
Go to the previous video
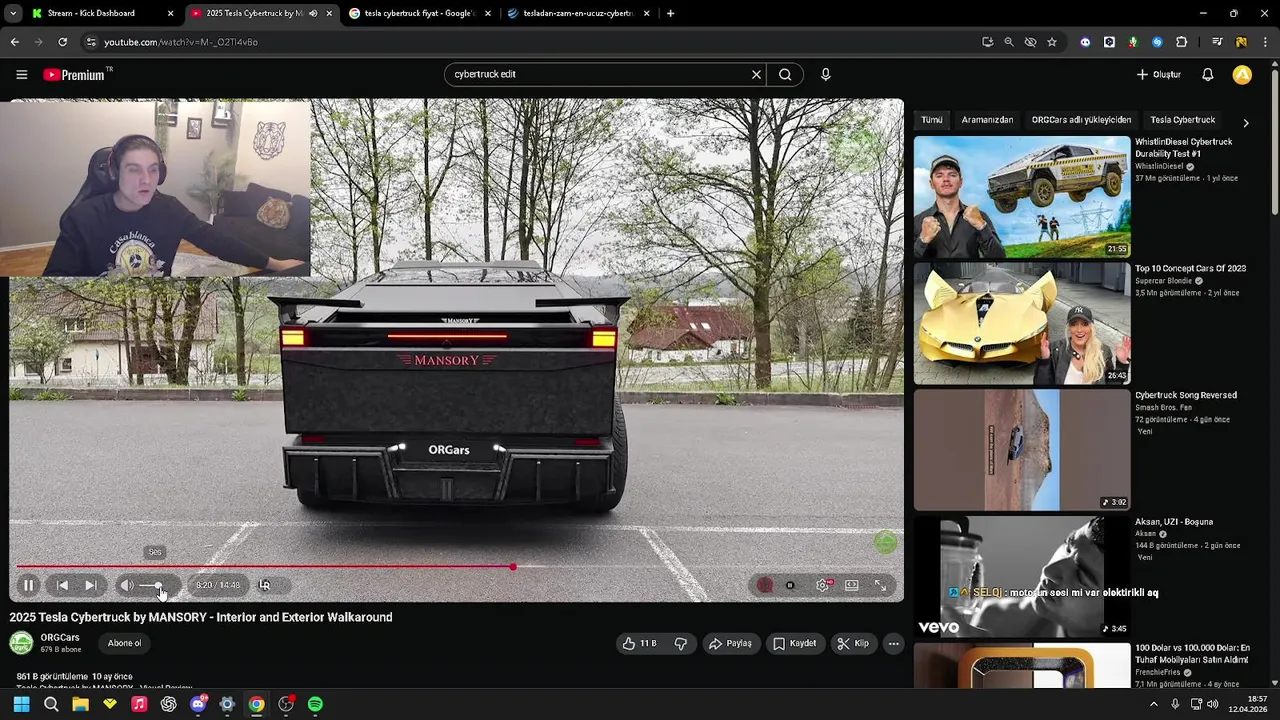62,585
